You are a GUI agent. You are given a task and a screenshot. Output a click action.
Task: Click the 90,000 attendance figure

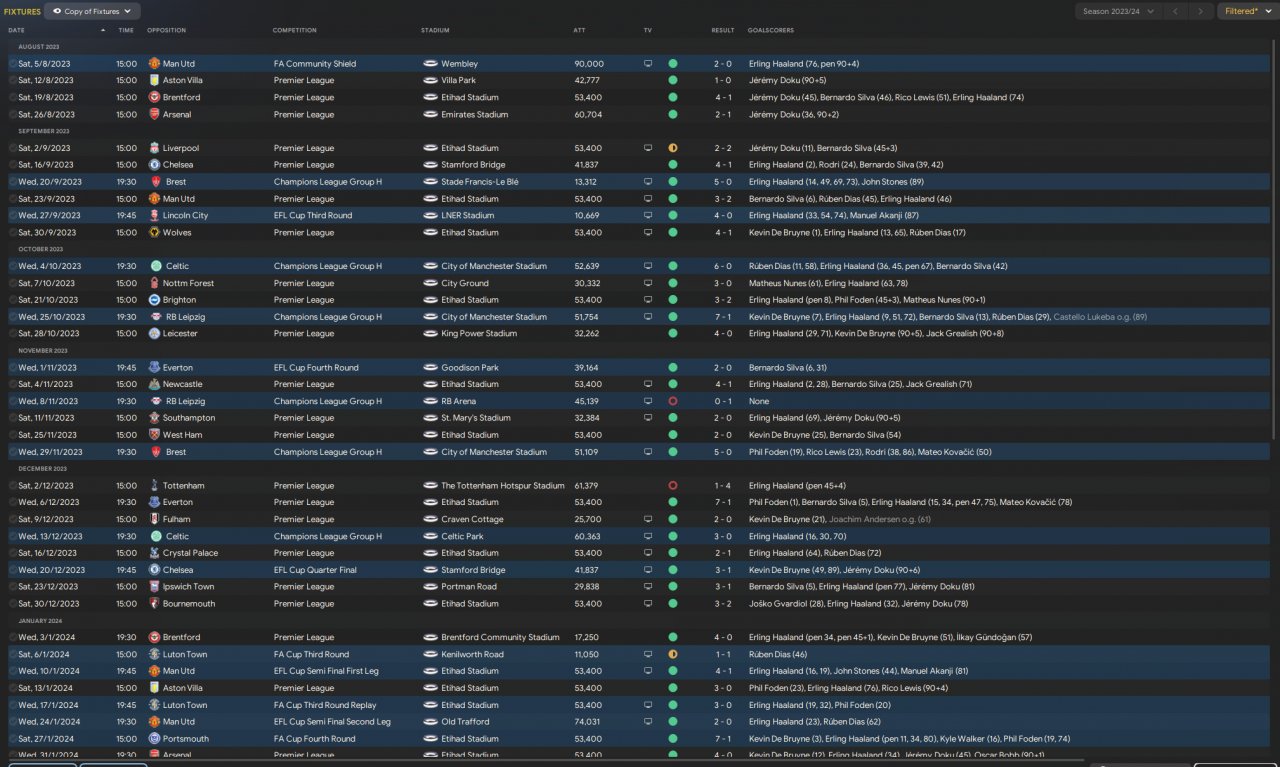pyautogui.click(x=589, y=64)
